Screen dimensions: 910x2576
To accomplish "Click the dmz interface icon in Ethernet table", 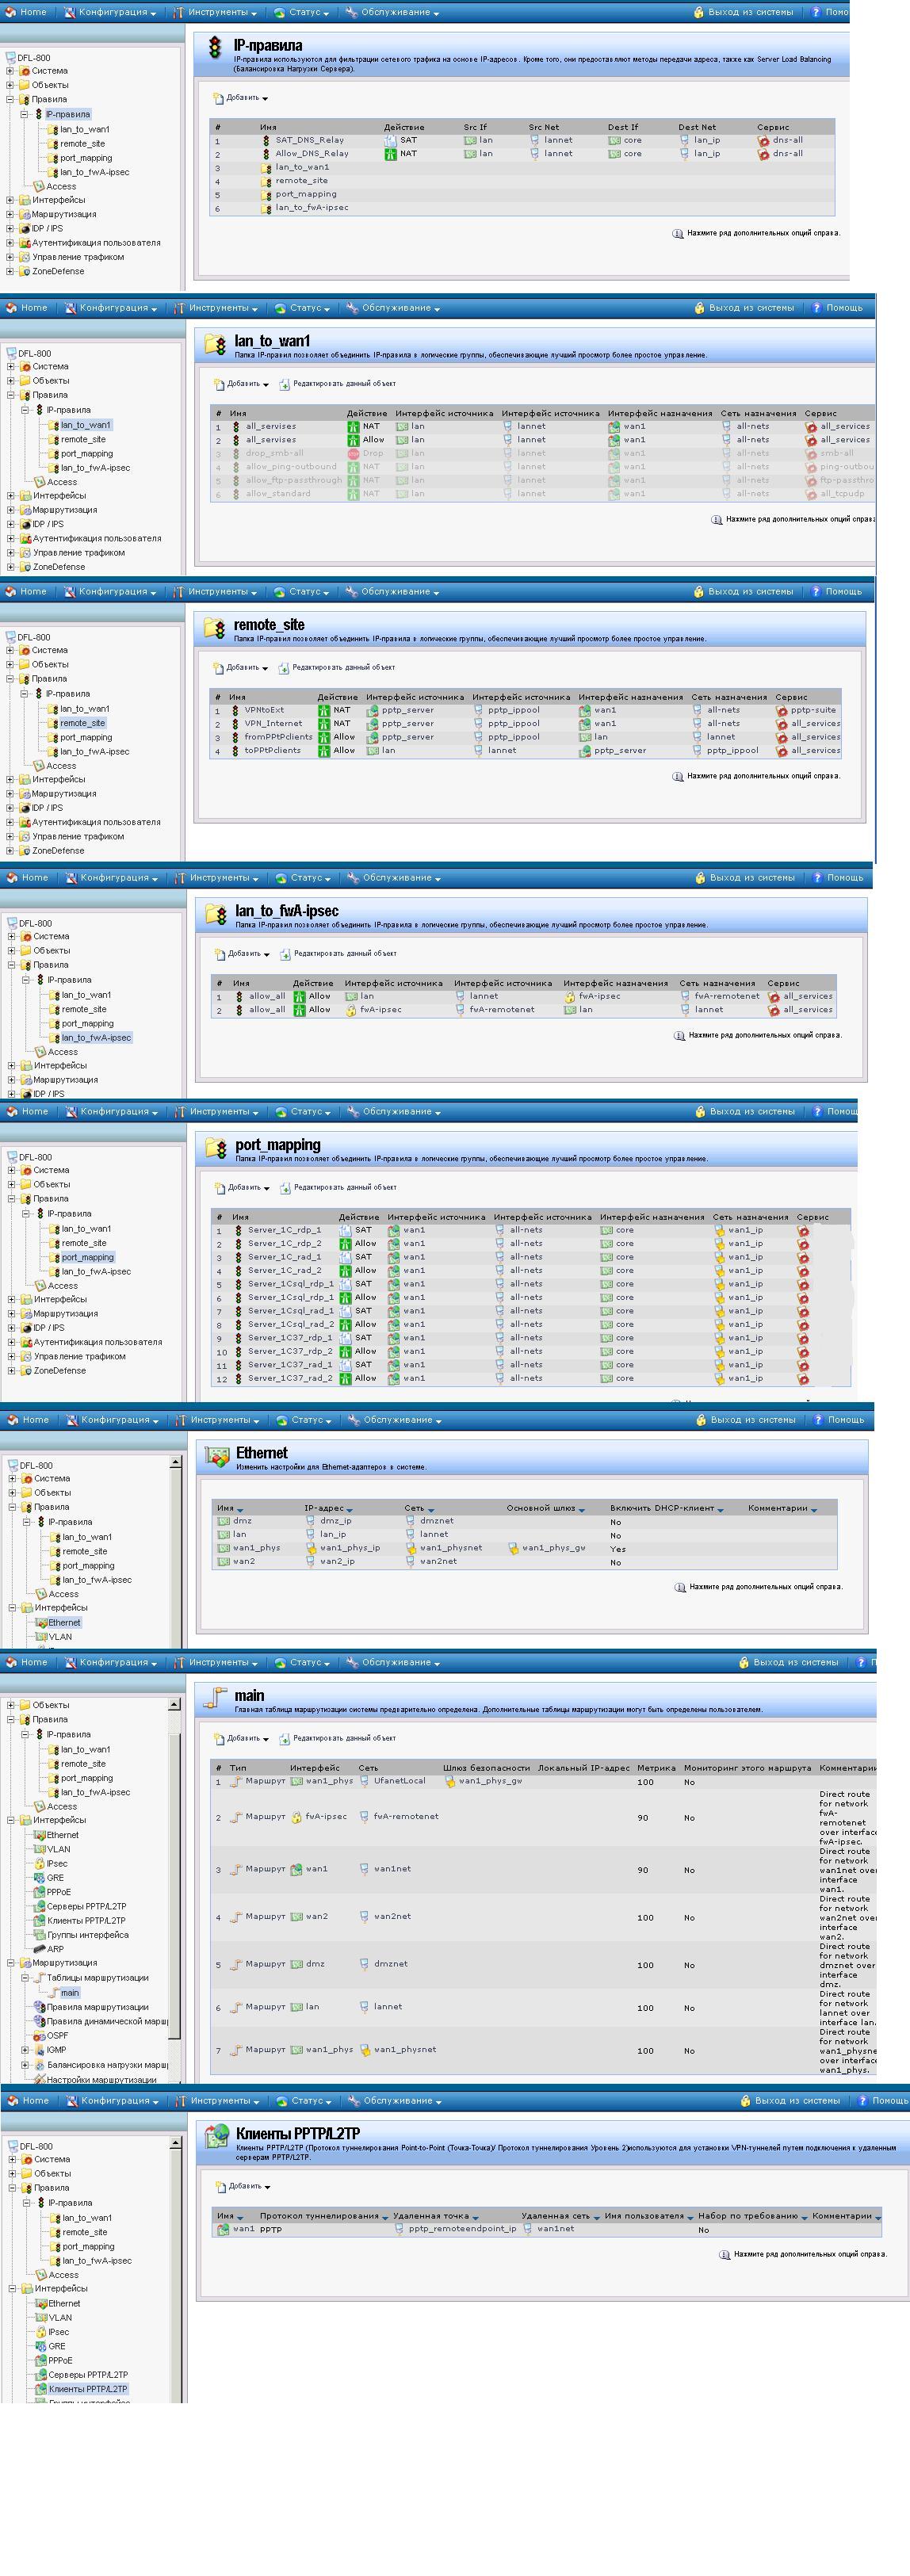I will point(224,1521).
